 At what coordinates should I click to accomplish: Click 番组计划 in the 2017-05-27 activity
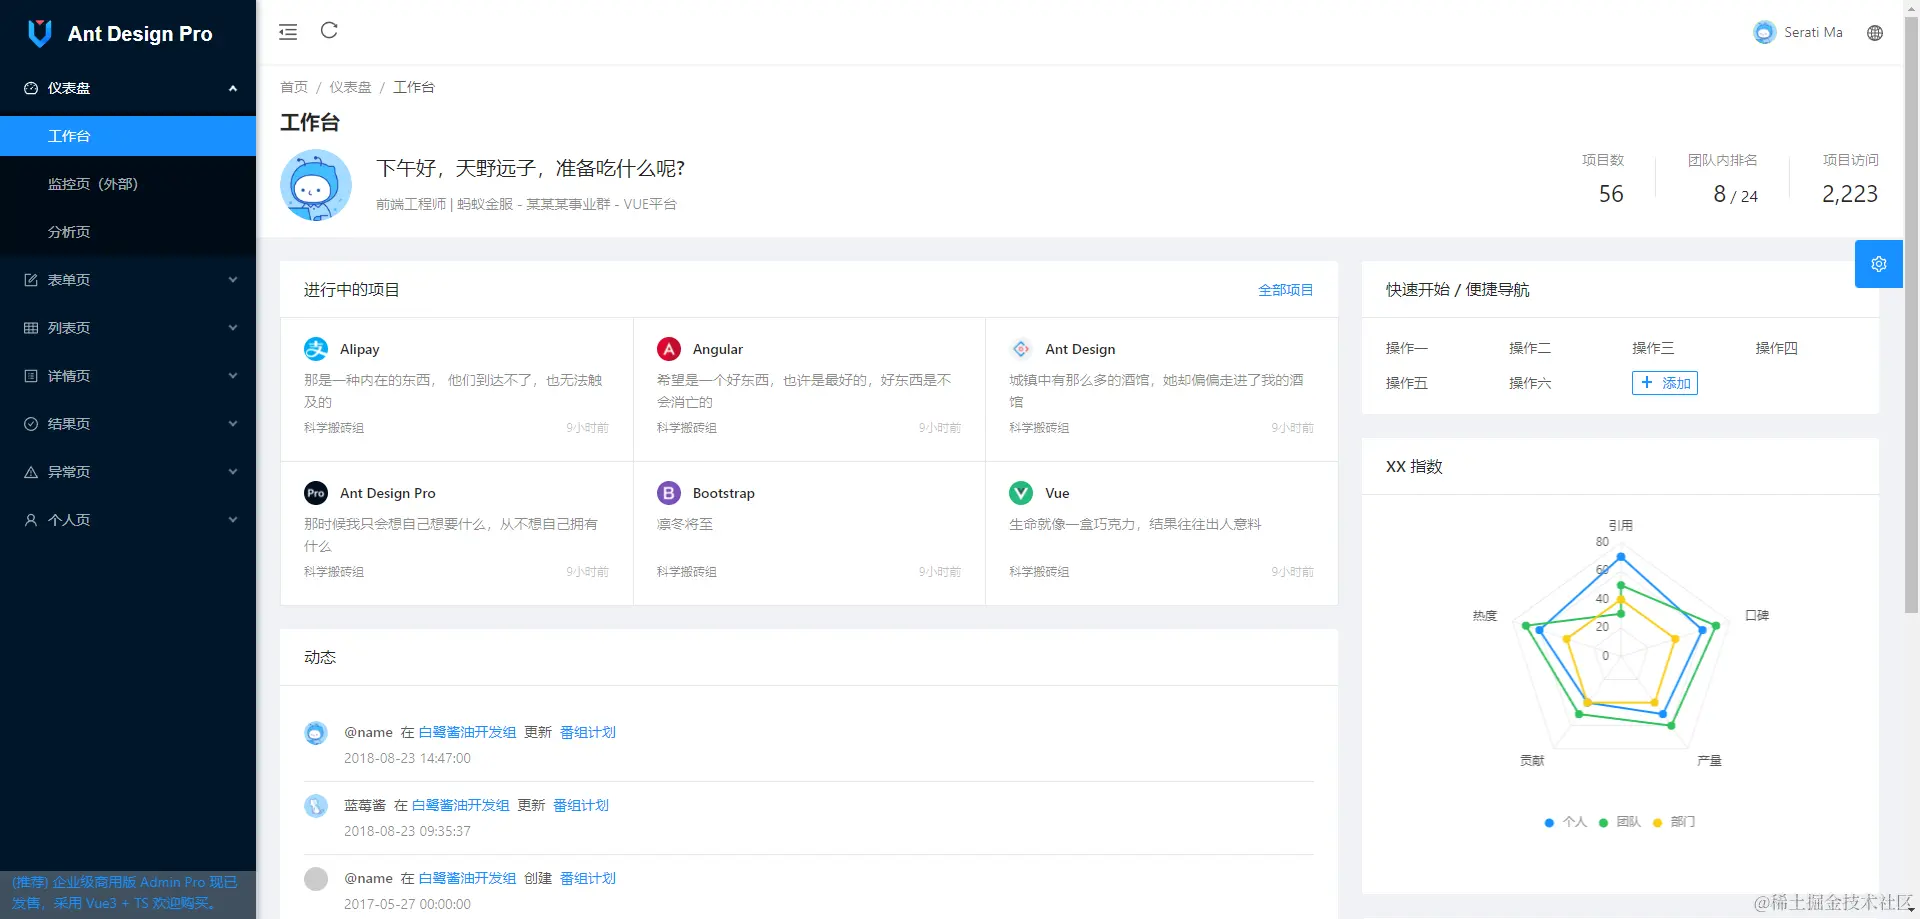click(588, 879)
